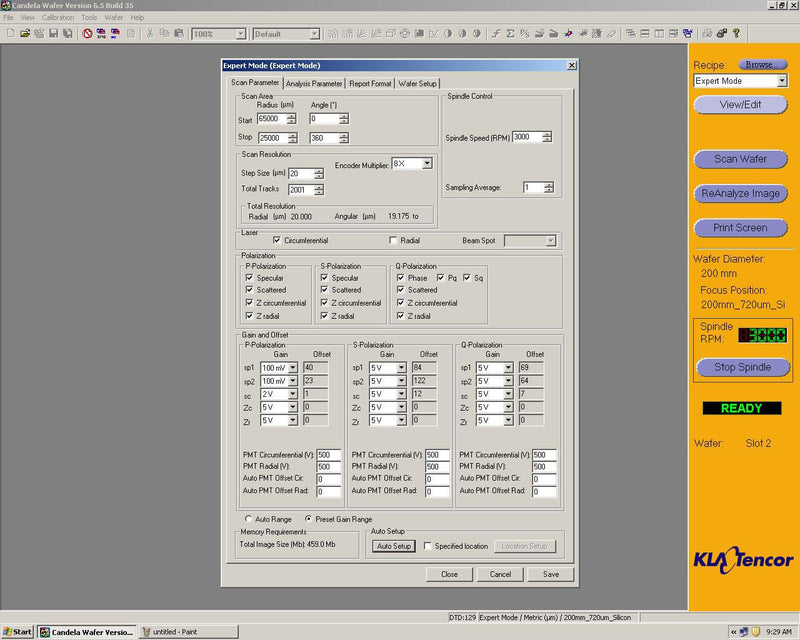Switch to the Analysis Parameter tab
This screenshot has height=640, width=800.
(x=315, y=84)
